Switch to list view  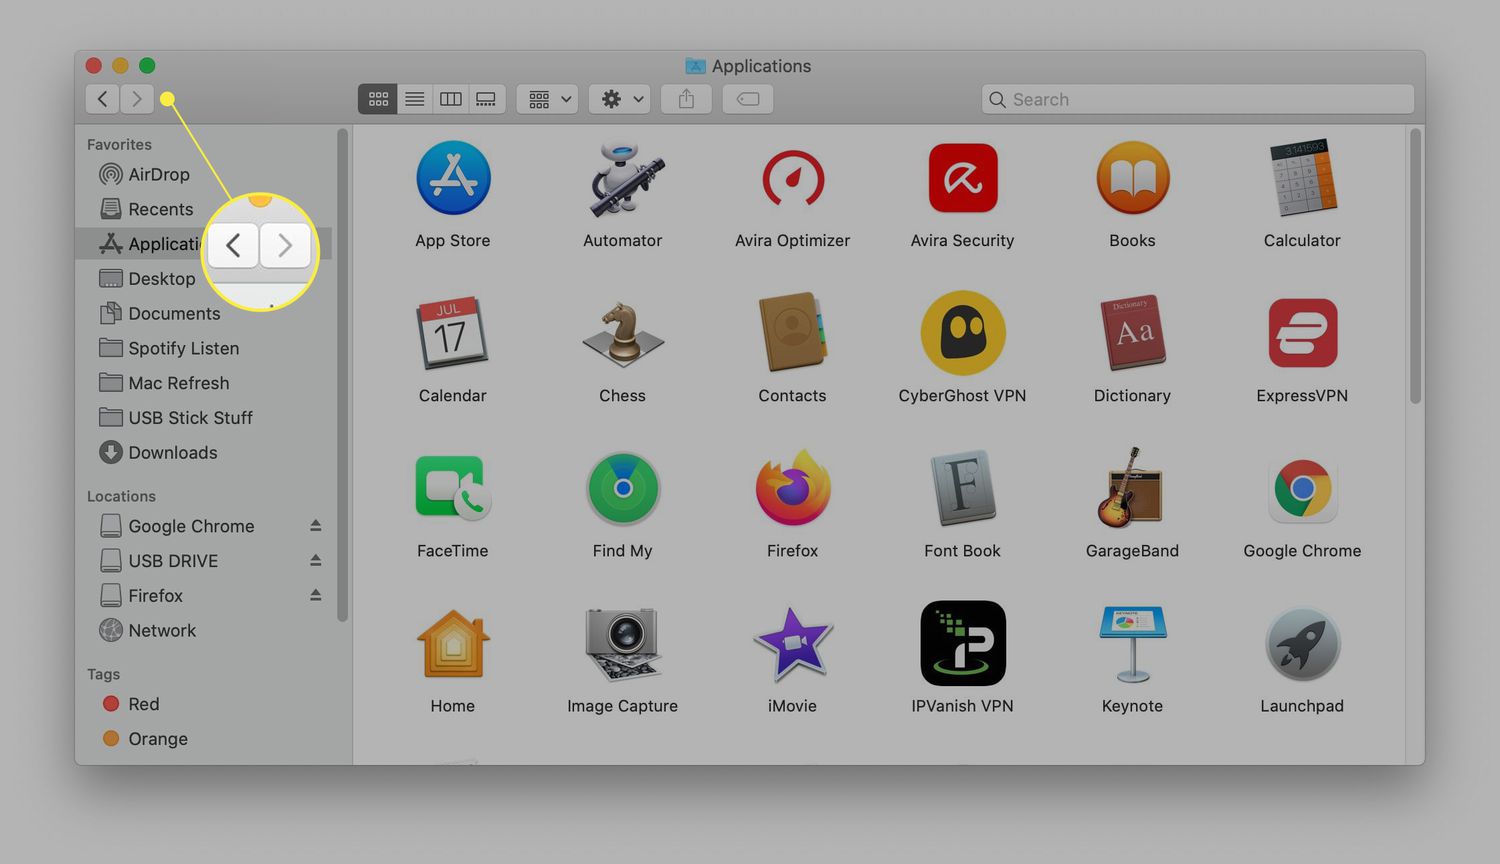point(414,98)
